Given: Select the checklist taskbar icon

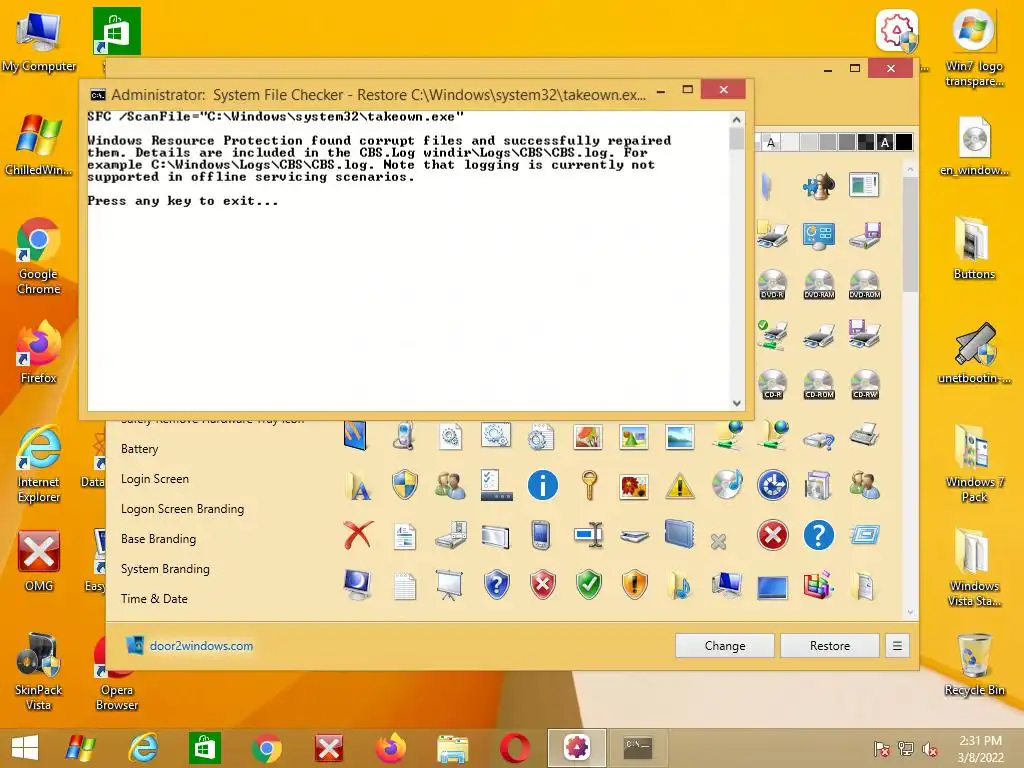Looking at the screenshot, I should click(496, 485).
